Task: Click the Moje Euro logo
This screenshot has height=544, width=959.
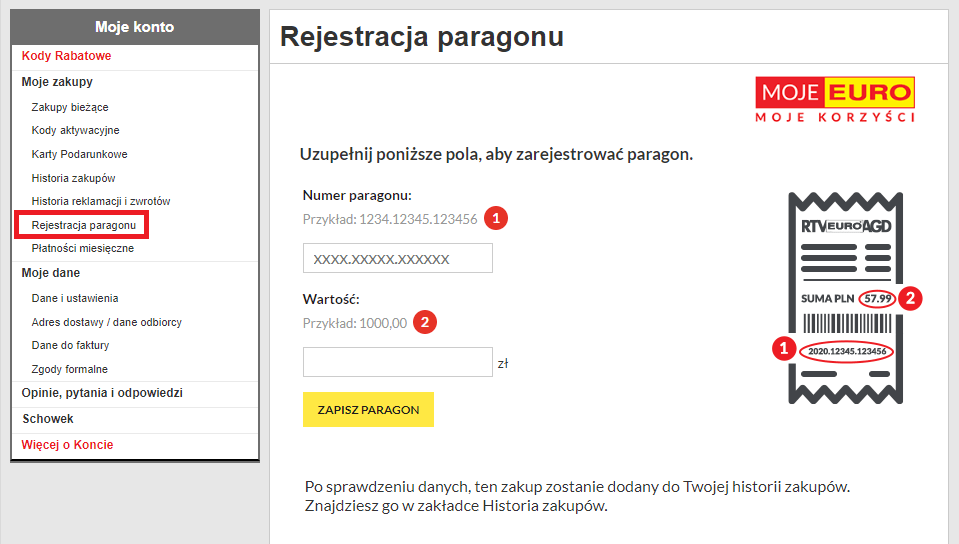Action: point(835,102)
